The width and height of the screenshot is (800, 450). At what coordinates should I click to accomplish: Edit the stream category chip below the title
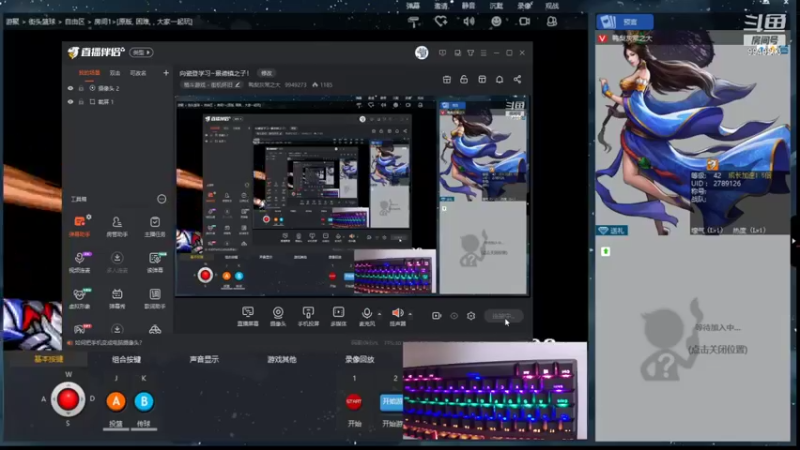[x=212, y=85]
